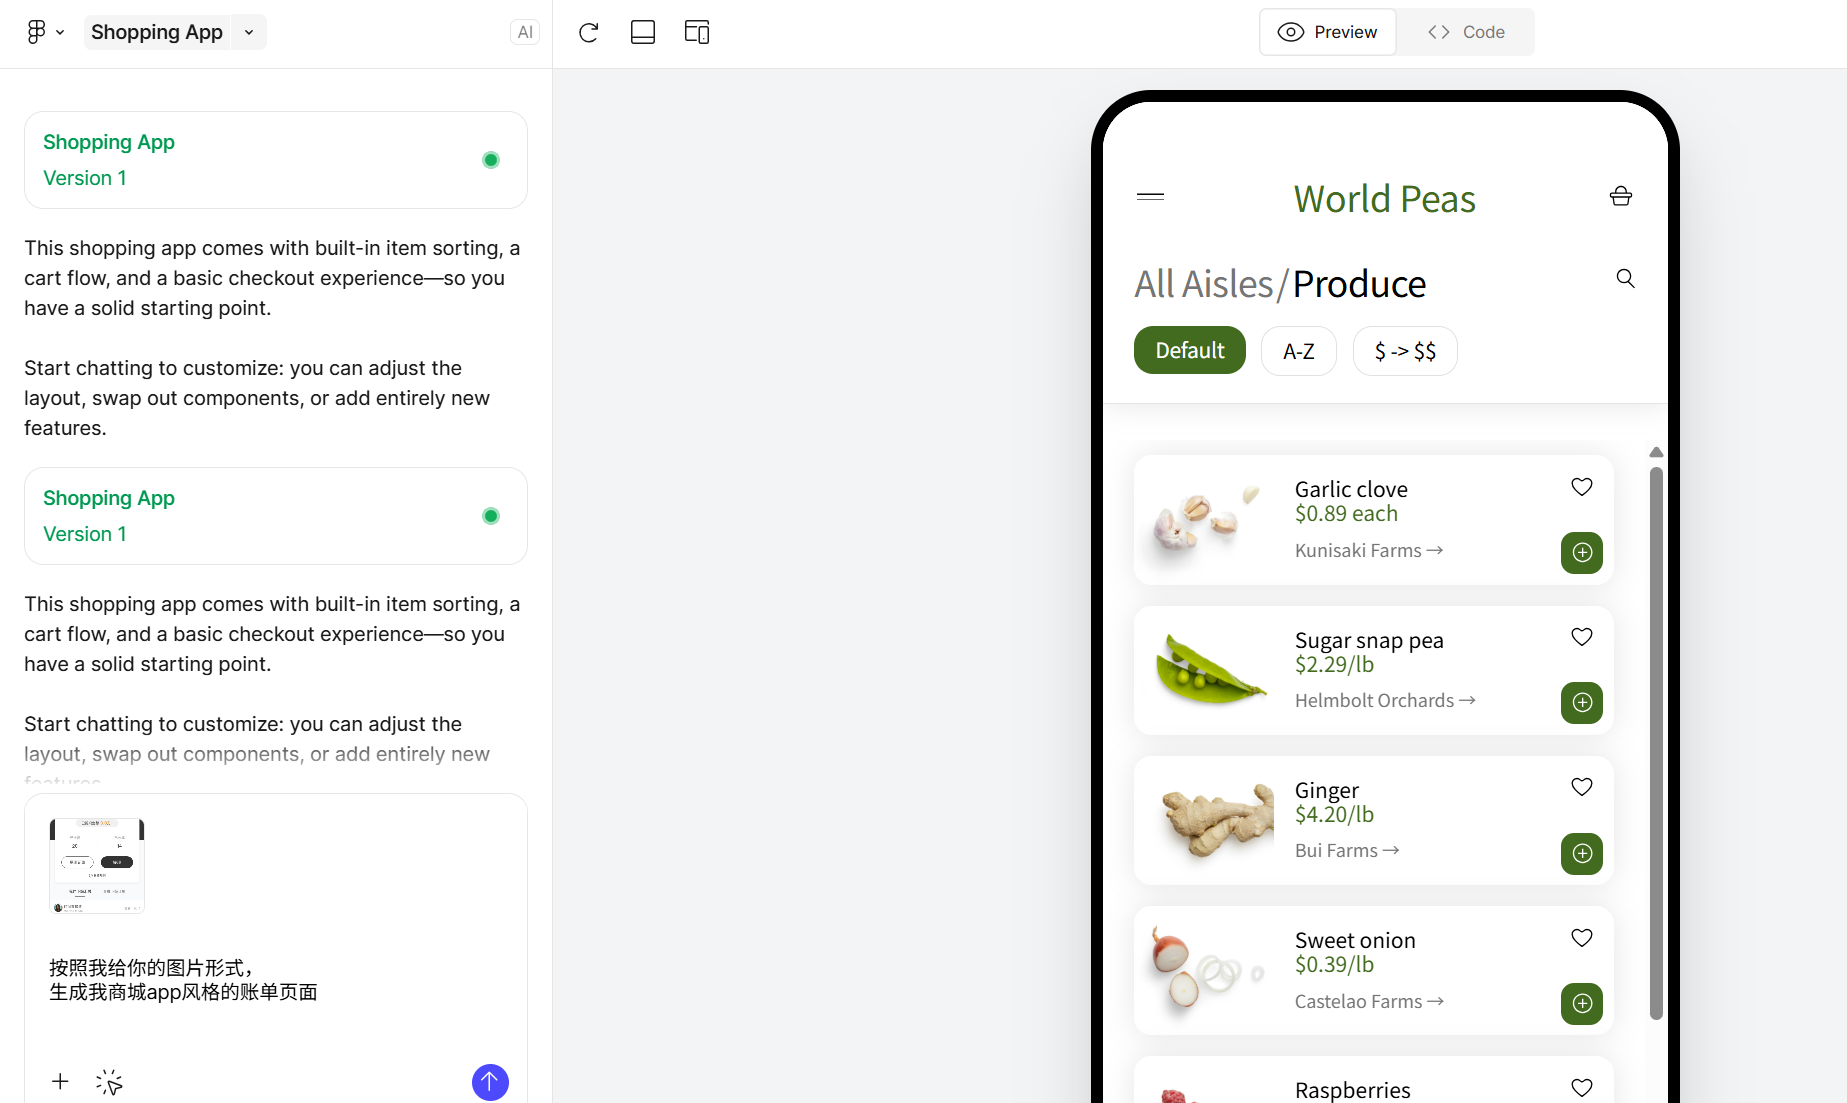Expand the Shopping App title dropdown
This screenshot has width=1847, height=1103.
click(x=249, y=32)
